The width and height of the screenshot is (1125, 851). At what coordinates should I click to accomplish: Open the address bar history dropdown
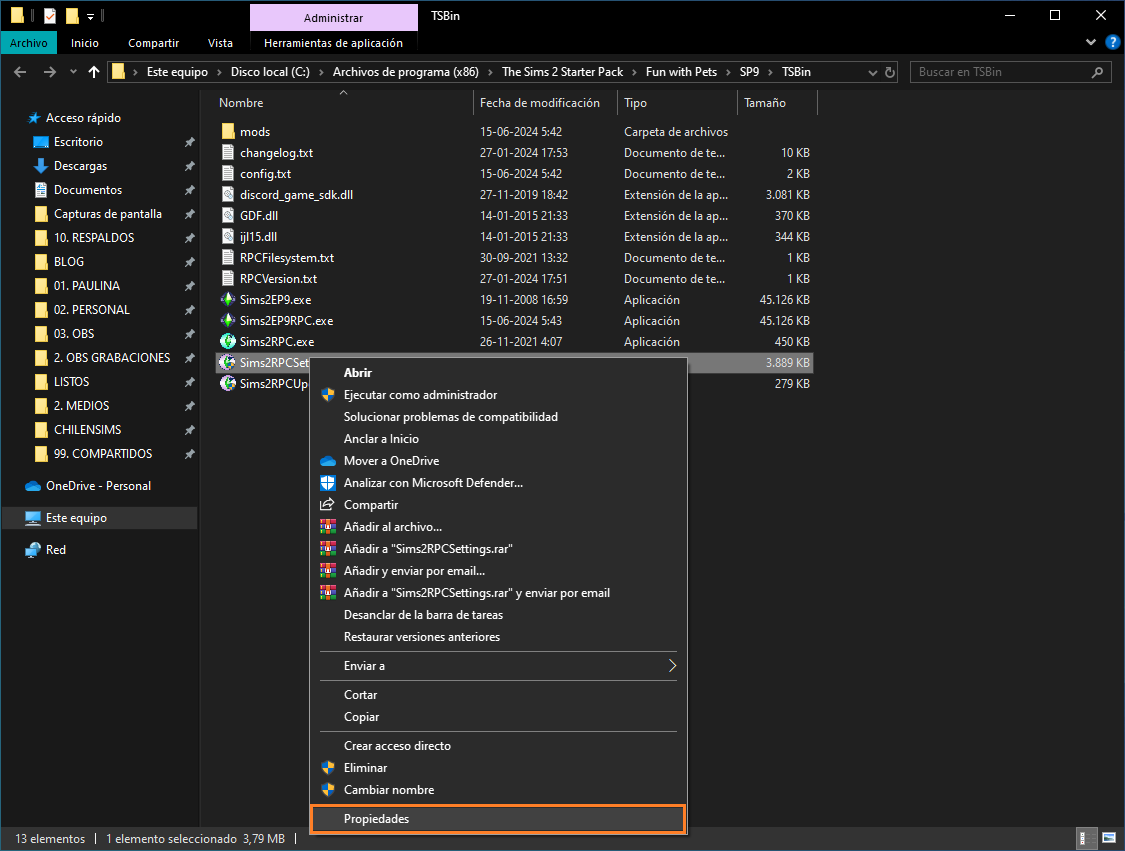[868, 72]
